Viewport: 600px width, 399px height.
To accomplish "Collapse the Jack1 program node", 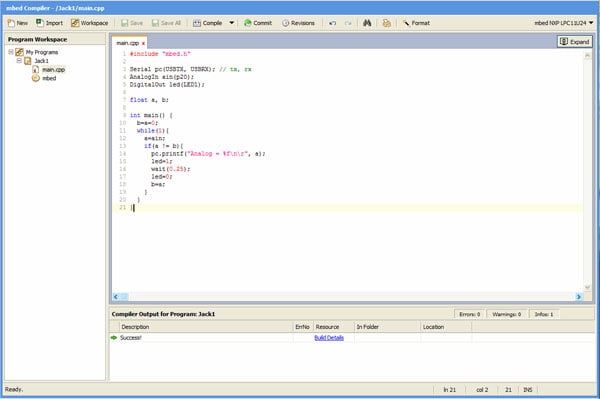I will pos(19,61).
